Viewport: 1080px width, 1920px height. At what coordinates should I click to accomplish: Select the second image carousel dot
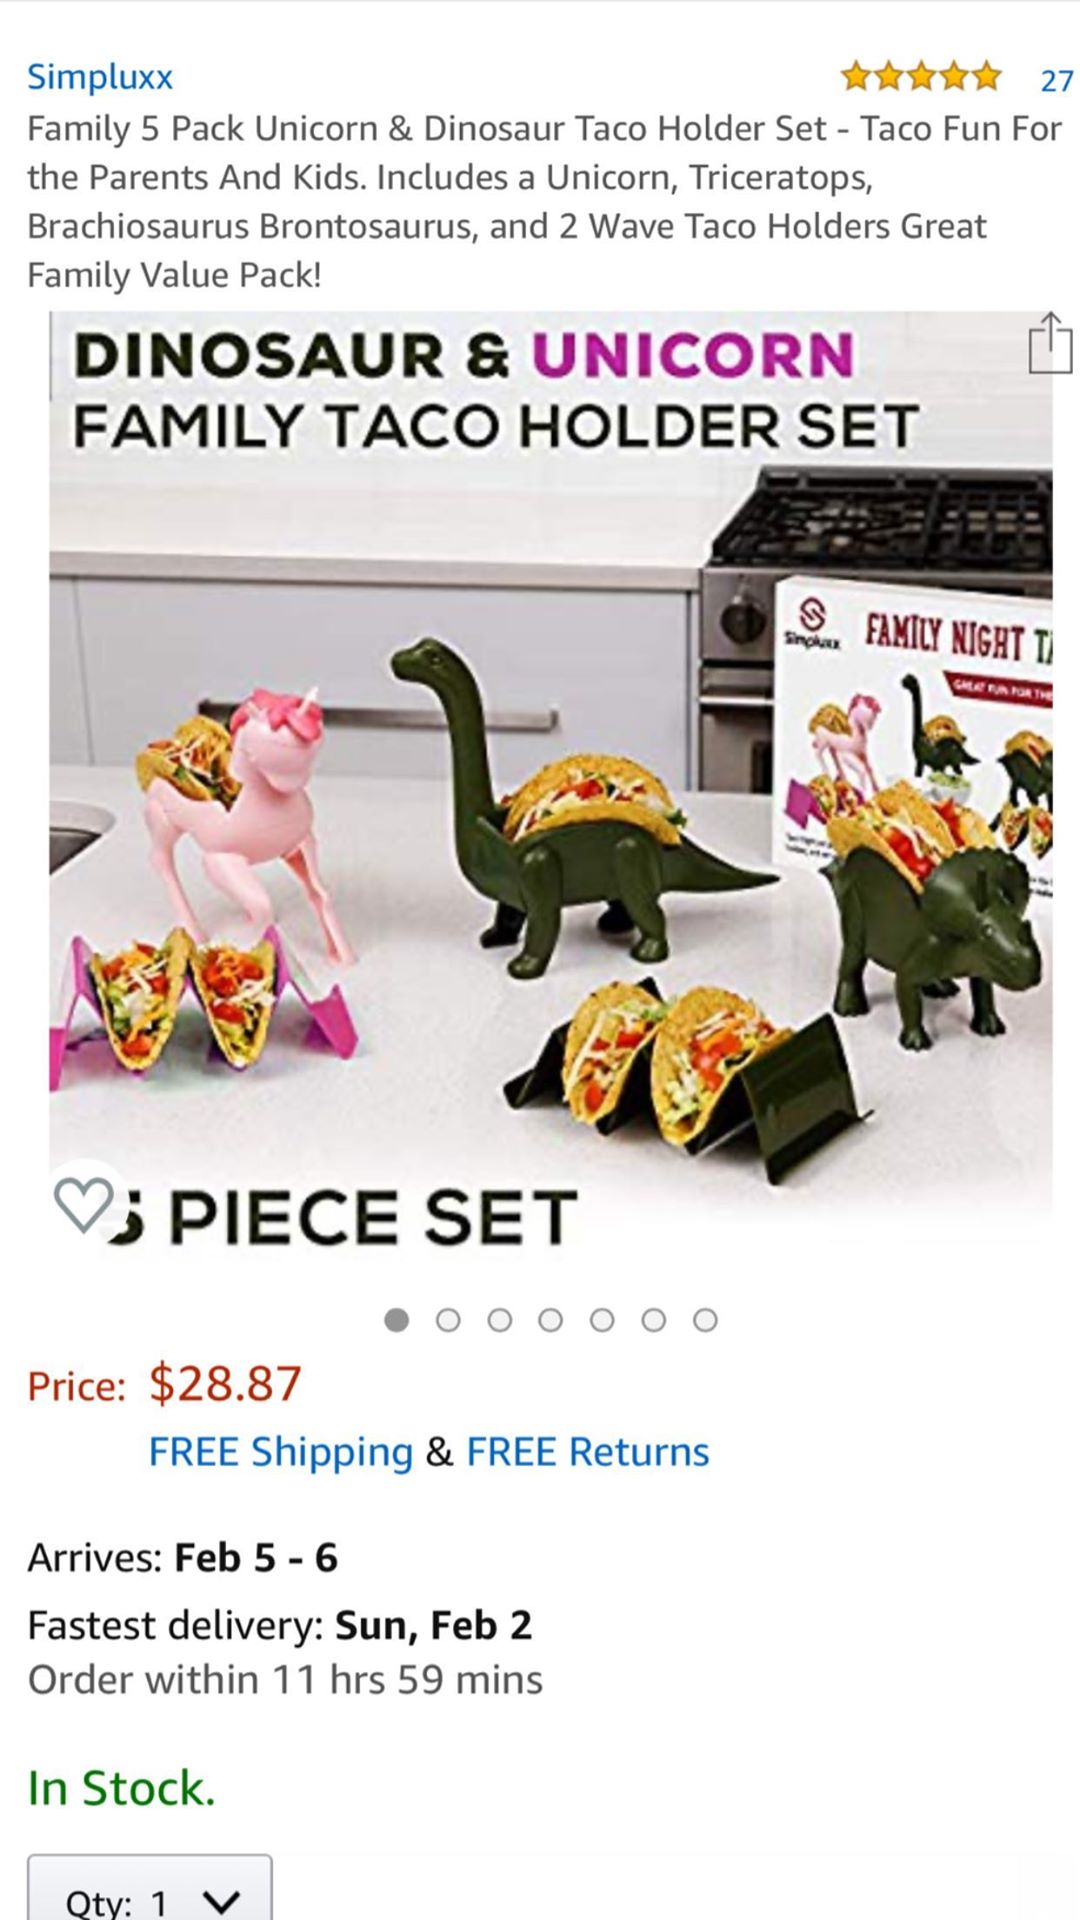[x=448, y=1320]
